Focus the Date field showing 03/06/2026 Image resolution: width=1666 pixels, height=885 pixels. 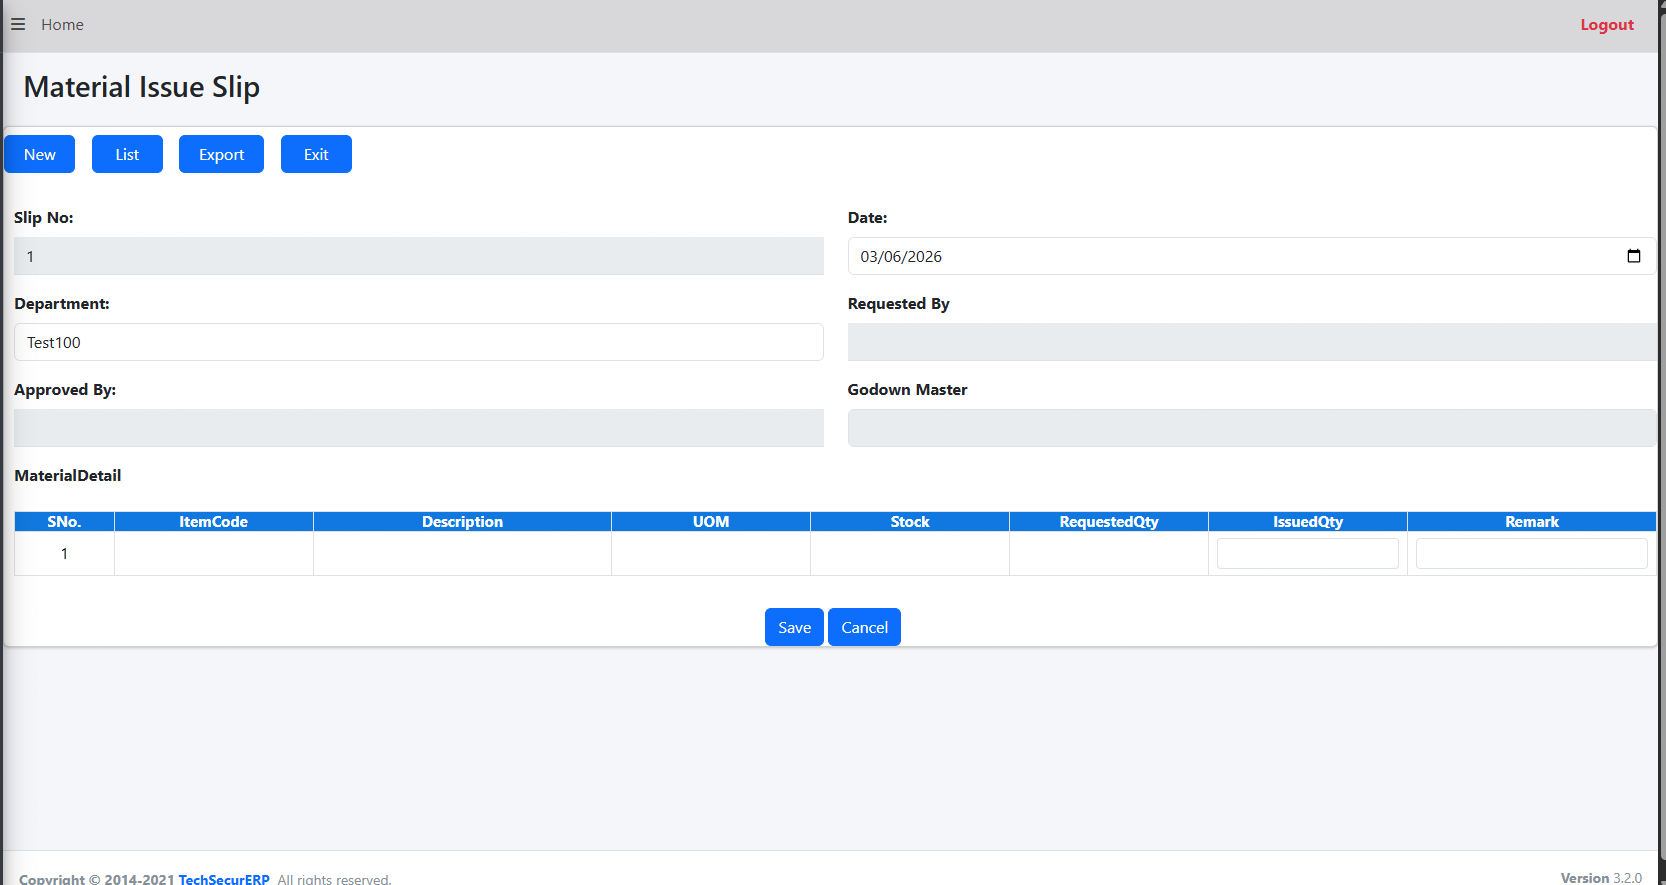pos(1252,256)
